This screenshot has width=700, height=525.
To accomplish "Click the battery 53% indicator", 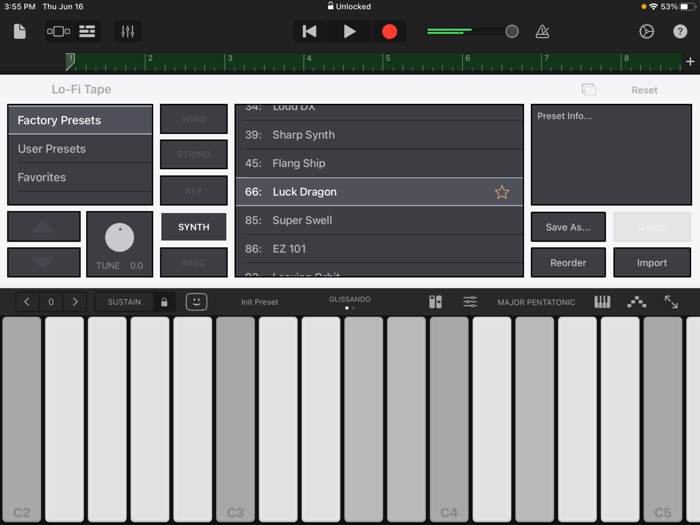I will click(x=677, y=7).
